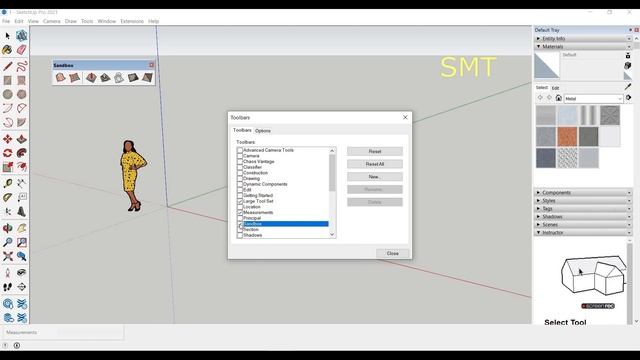Expand the Tags panel
This screenshot has height=360, width=640.
tap(583, 209)
